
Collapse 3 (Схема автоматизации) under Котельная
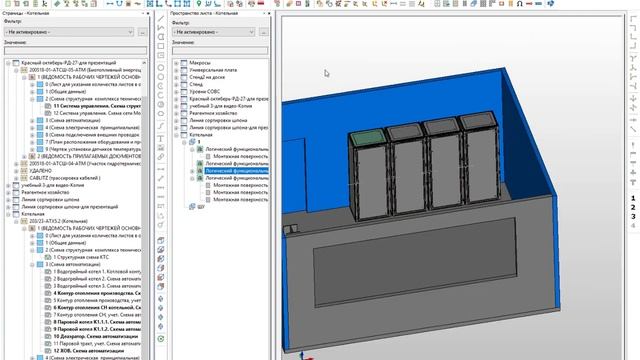(x=32, y=264)
